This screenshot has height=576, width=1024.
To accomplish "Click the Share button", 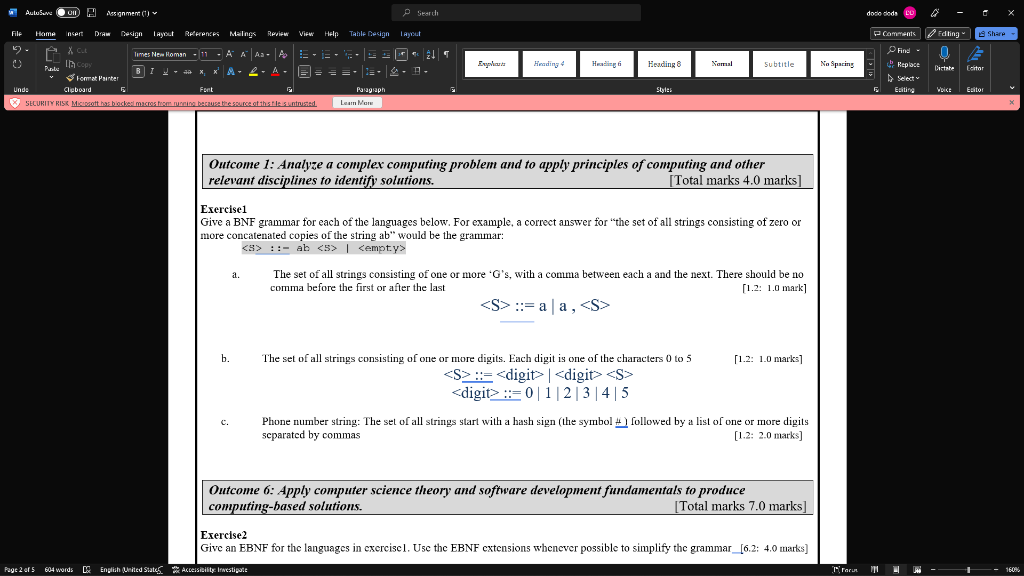I will 997,33.
